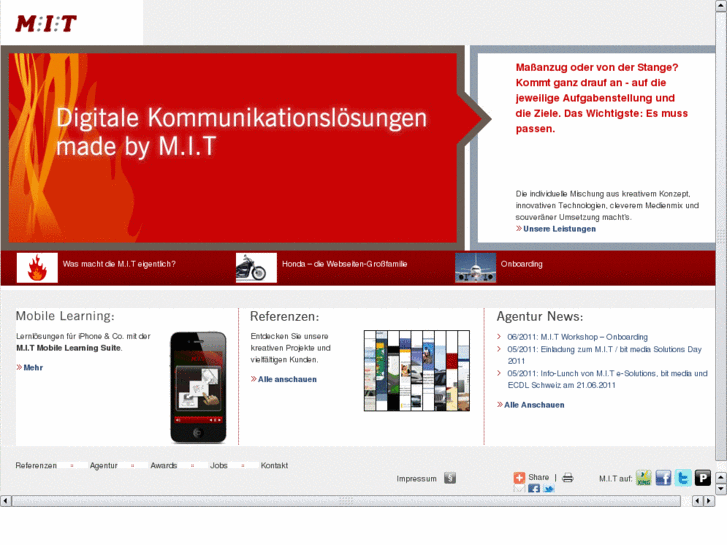Open 'Honda – die Webseiten-Großfamilie' link
The image size is (727, 545).
pos(344,264)
